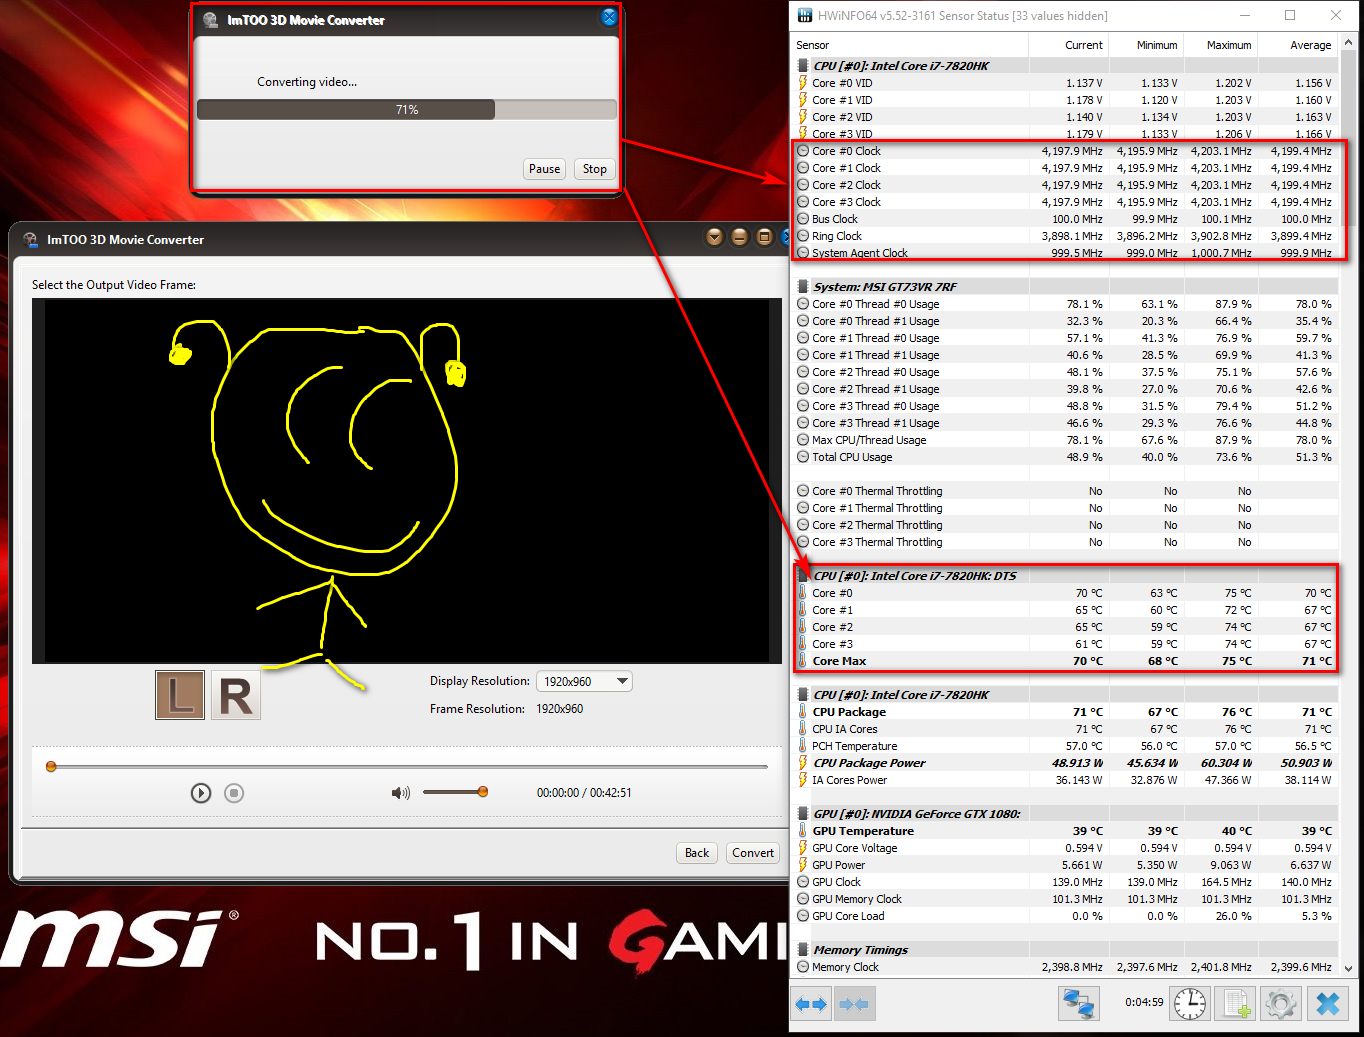Open HWiNFO sensor settings gear icon
Image resolution: width=1364 pixels, height=1037 pixels.
tap(1281, 1003)
